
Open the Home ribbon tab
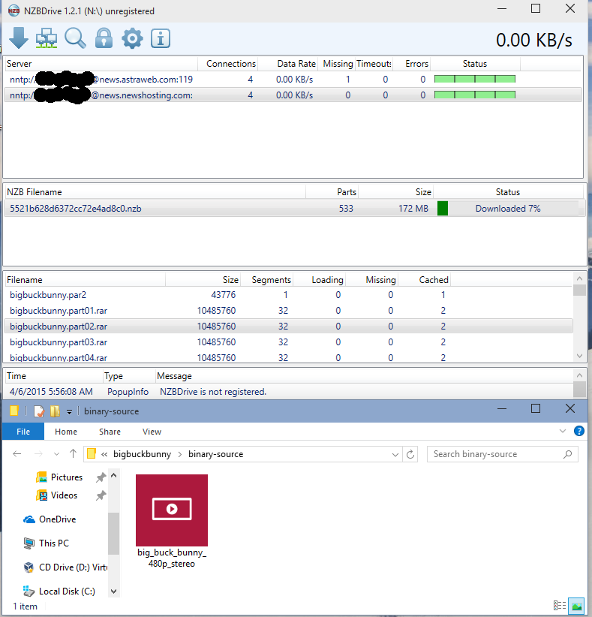66,432
